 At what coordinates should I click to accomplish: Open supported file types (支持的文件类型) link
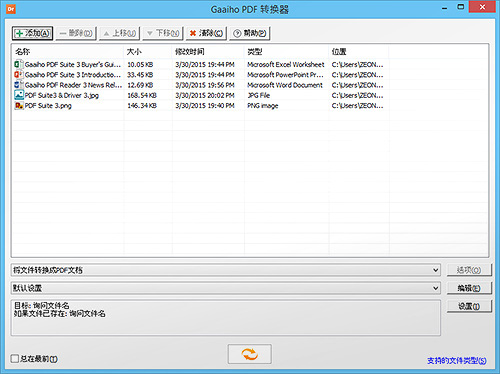(457, 360)
